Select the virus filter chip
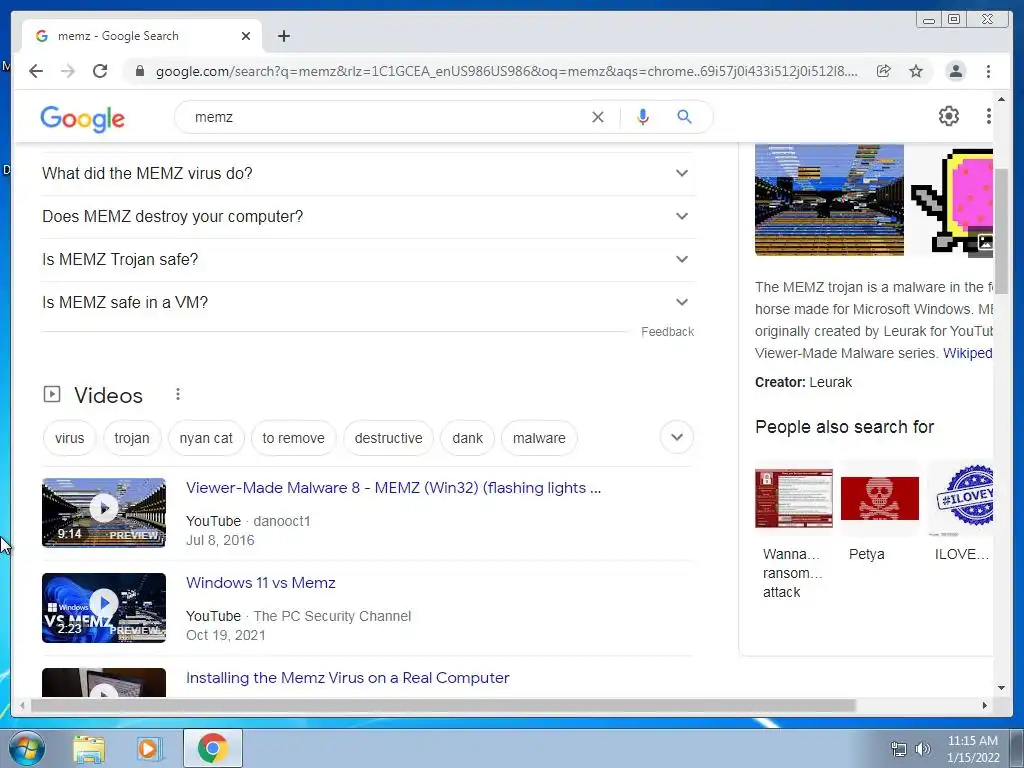The image size is (1024, 768). (x=69, y=438)
